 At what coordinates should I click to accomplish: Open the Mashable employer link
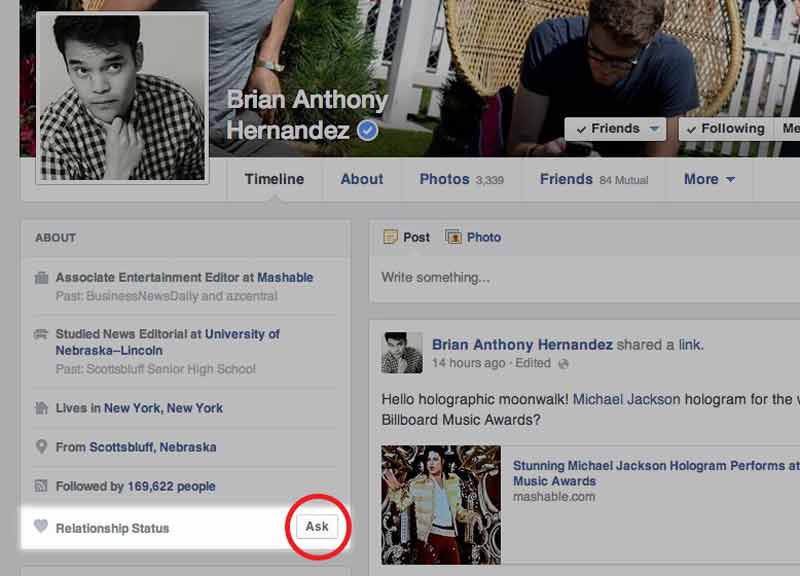(x=285, y=278)
